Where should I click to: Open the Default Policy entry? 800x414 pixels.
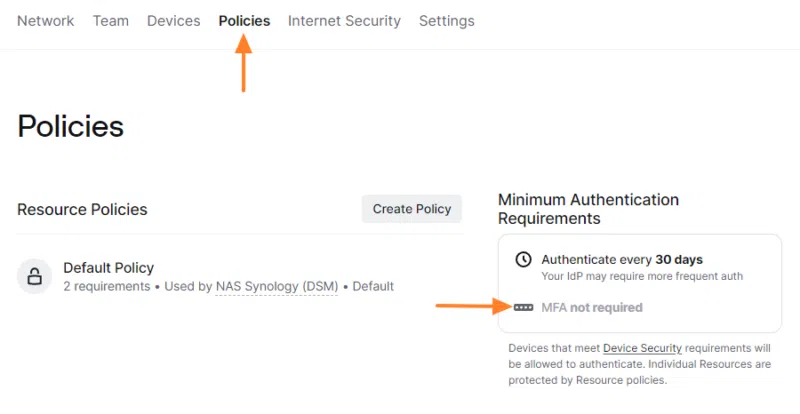[109, 267]
